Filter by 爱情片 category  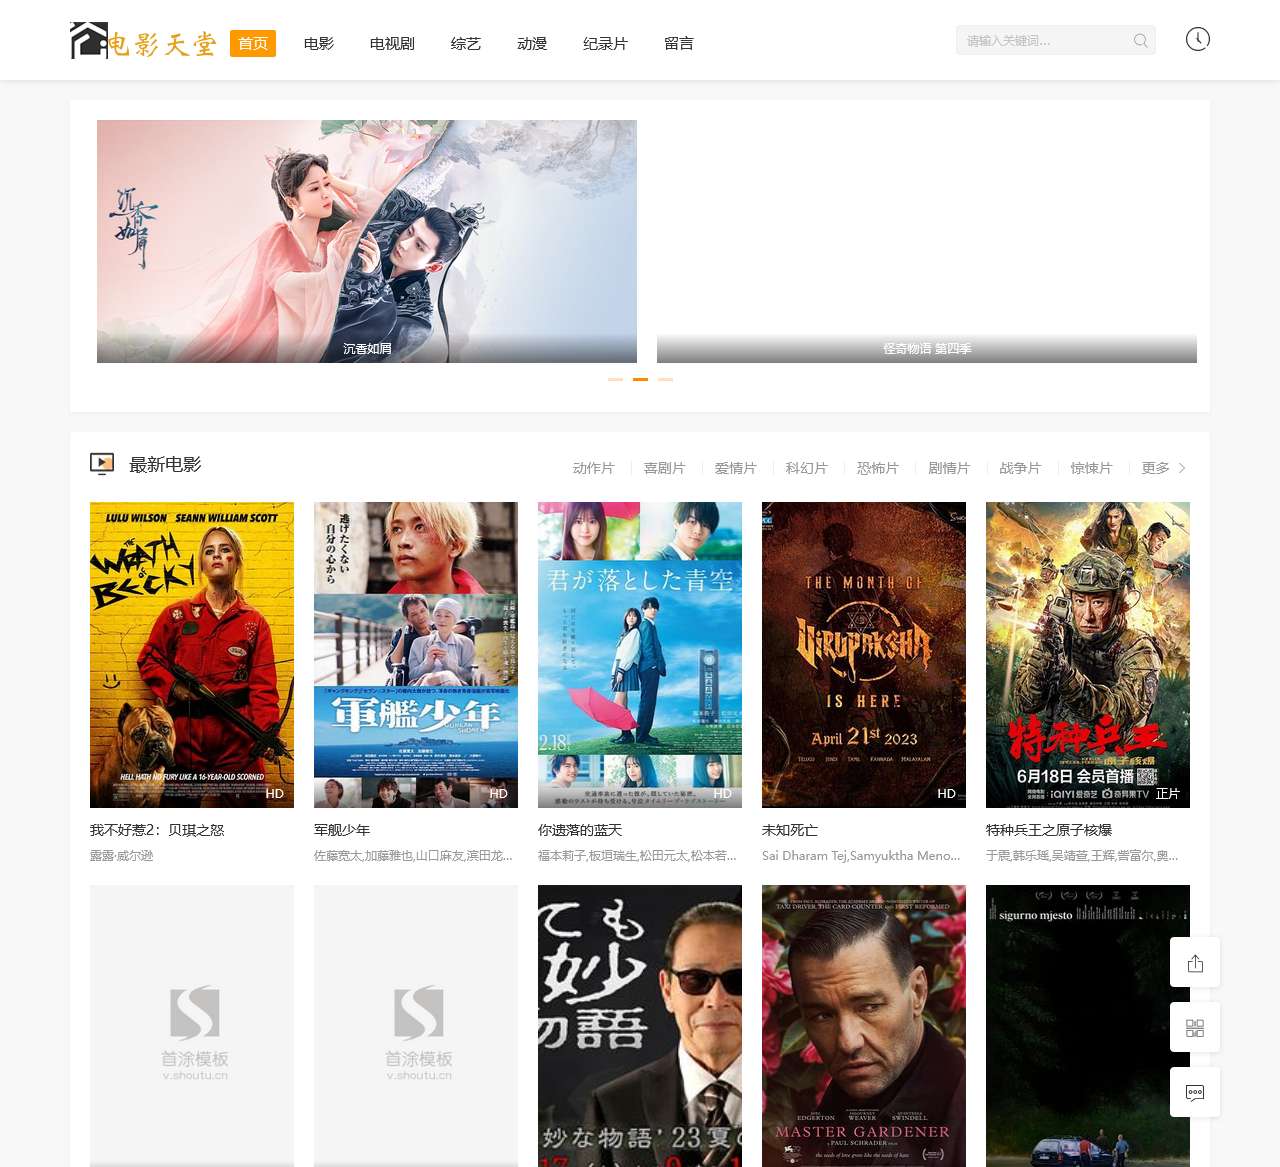735,468
